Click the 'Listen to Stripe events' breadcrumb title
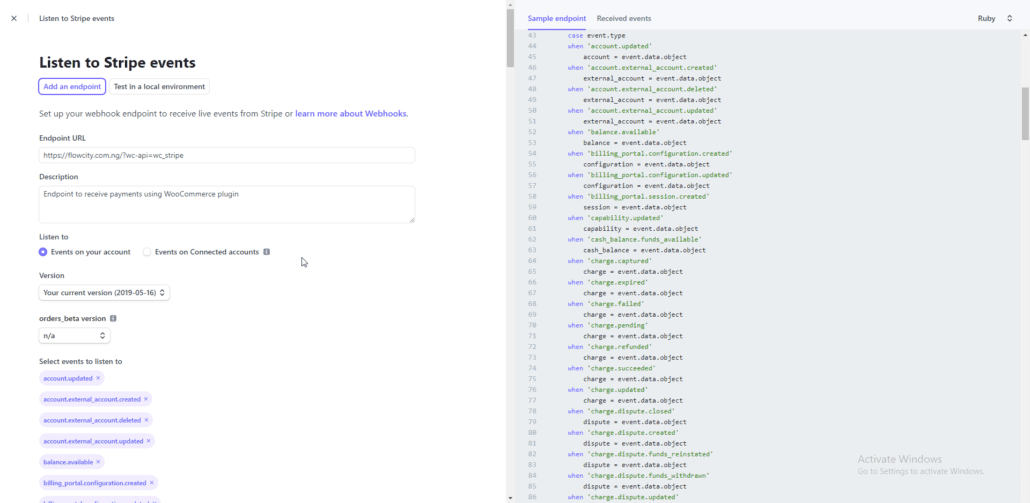 76,18
